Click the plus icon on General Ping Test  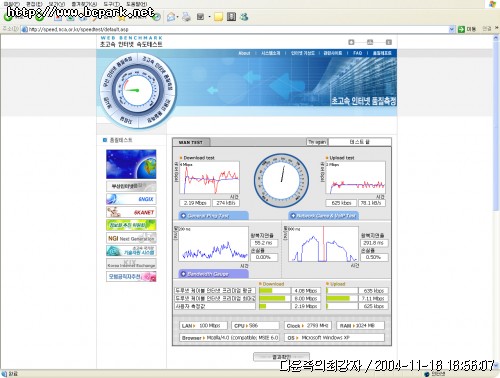[x=183, y=216]
